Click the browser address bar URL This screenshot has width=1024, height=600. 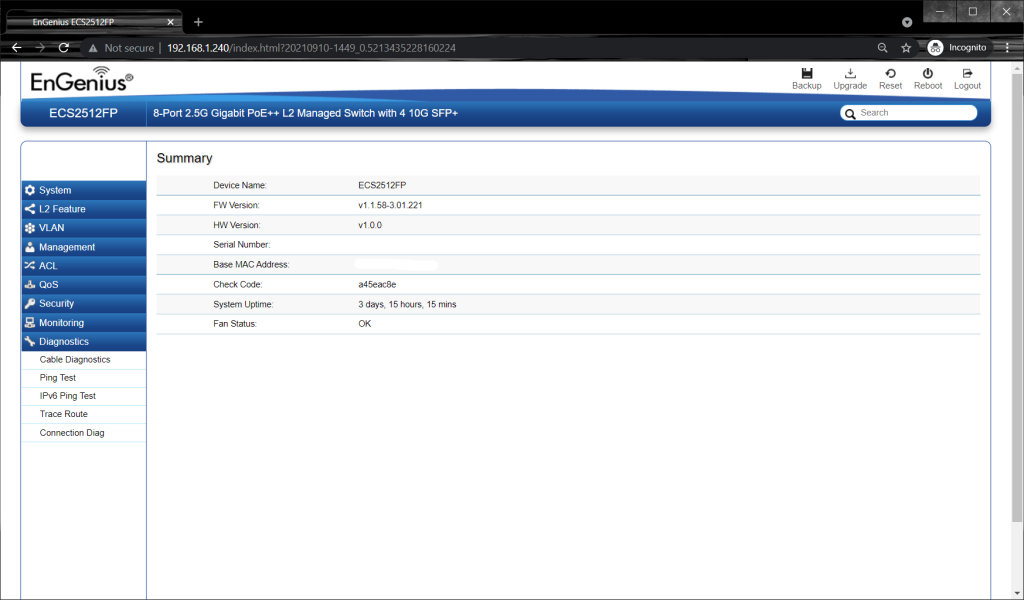click(312, 48)
